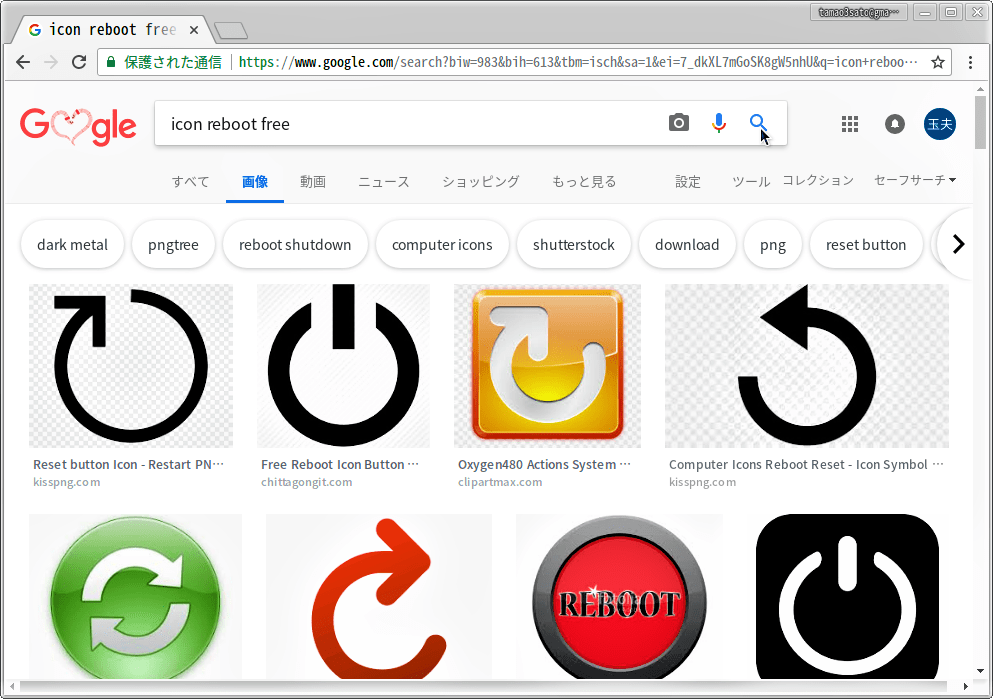Click the horizontal scrollbar right arrow
Viewport: 993px width, 699px height.
(x=965, y=686)
